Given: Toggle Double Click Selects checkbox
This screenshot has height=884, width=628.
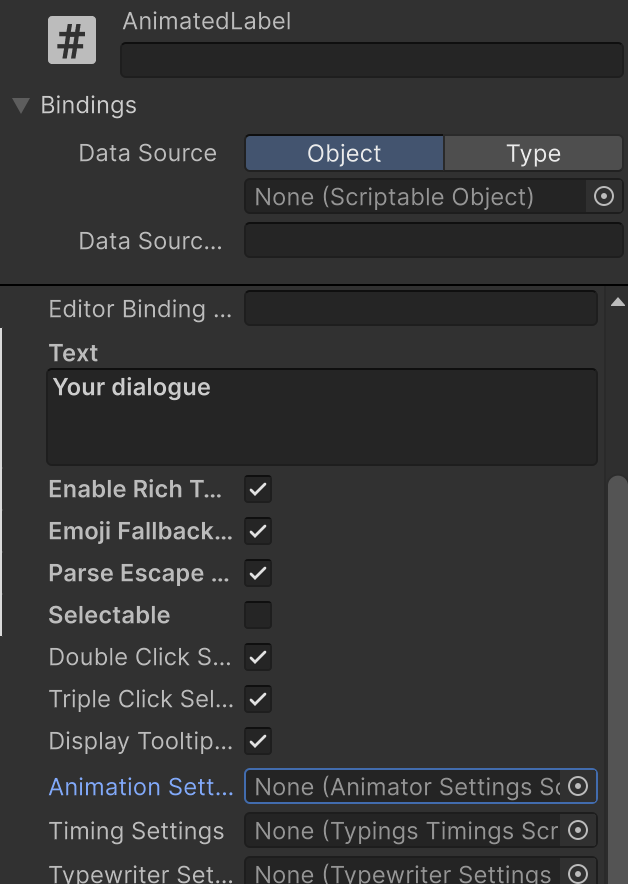Looking at the screenshot, I should [258, 657].
